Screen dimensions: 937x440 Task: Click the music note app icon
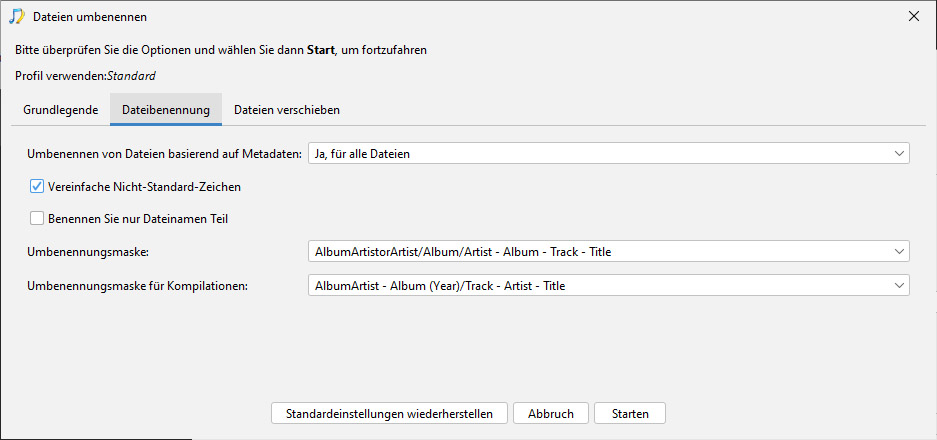(x=17, y=17)
